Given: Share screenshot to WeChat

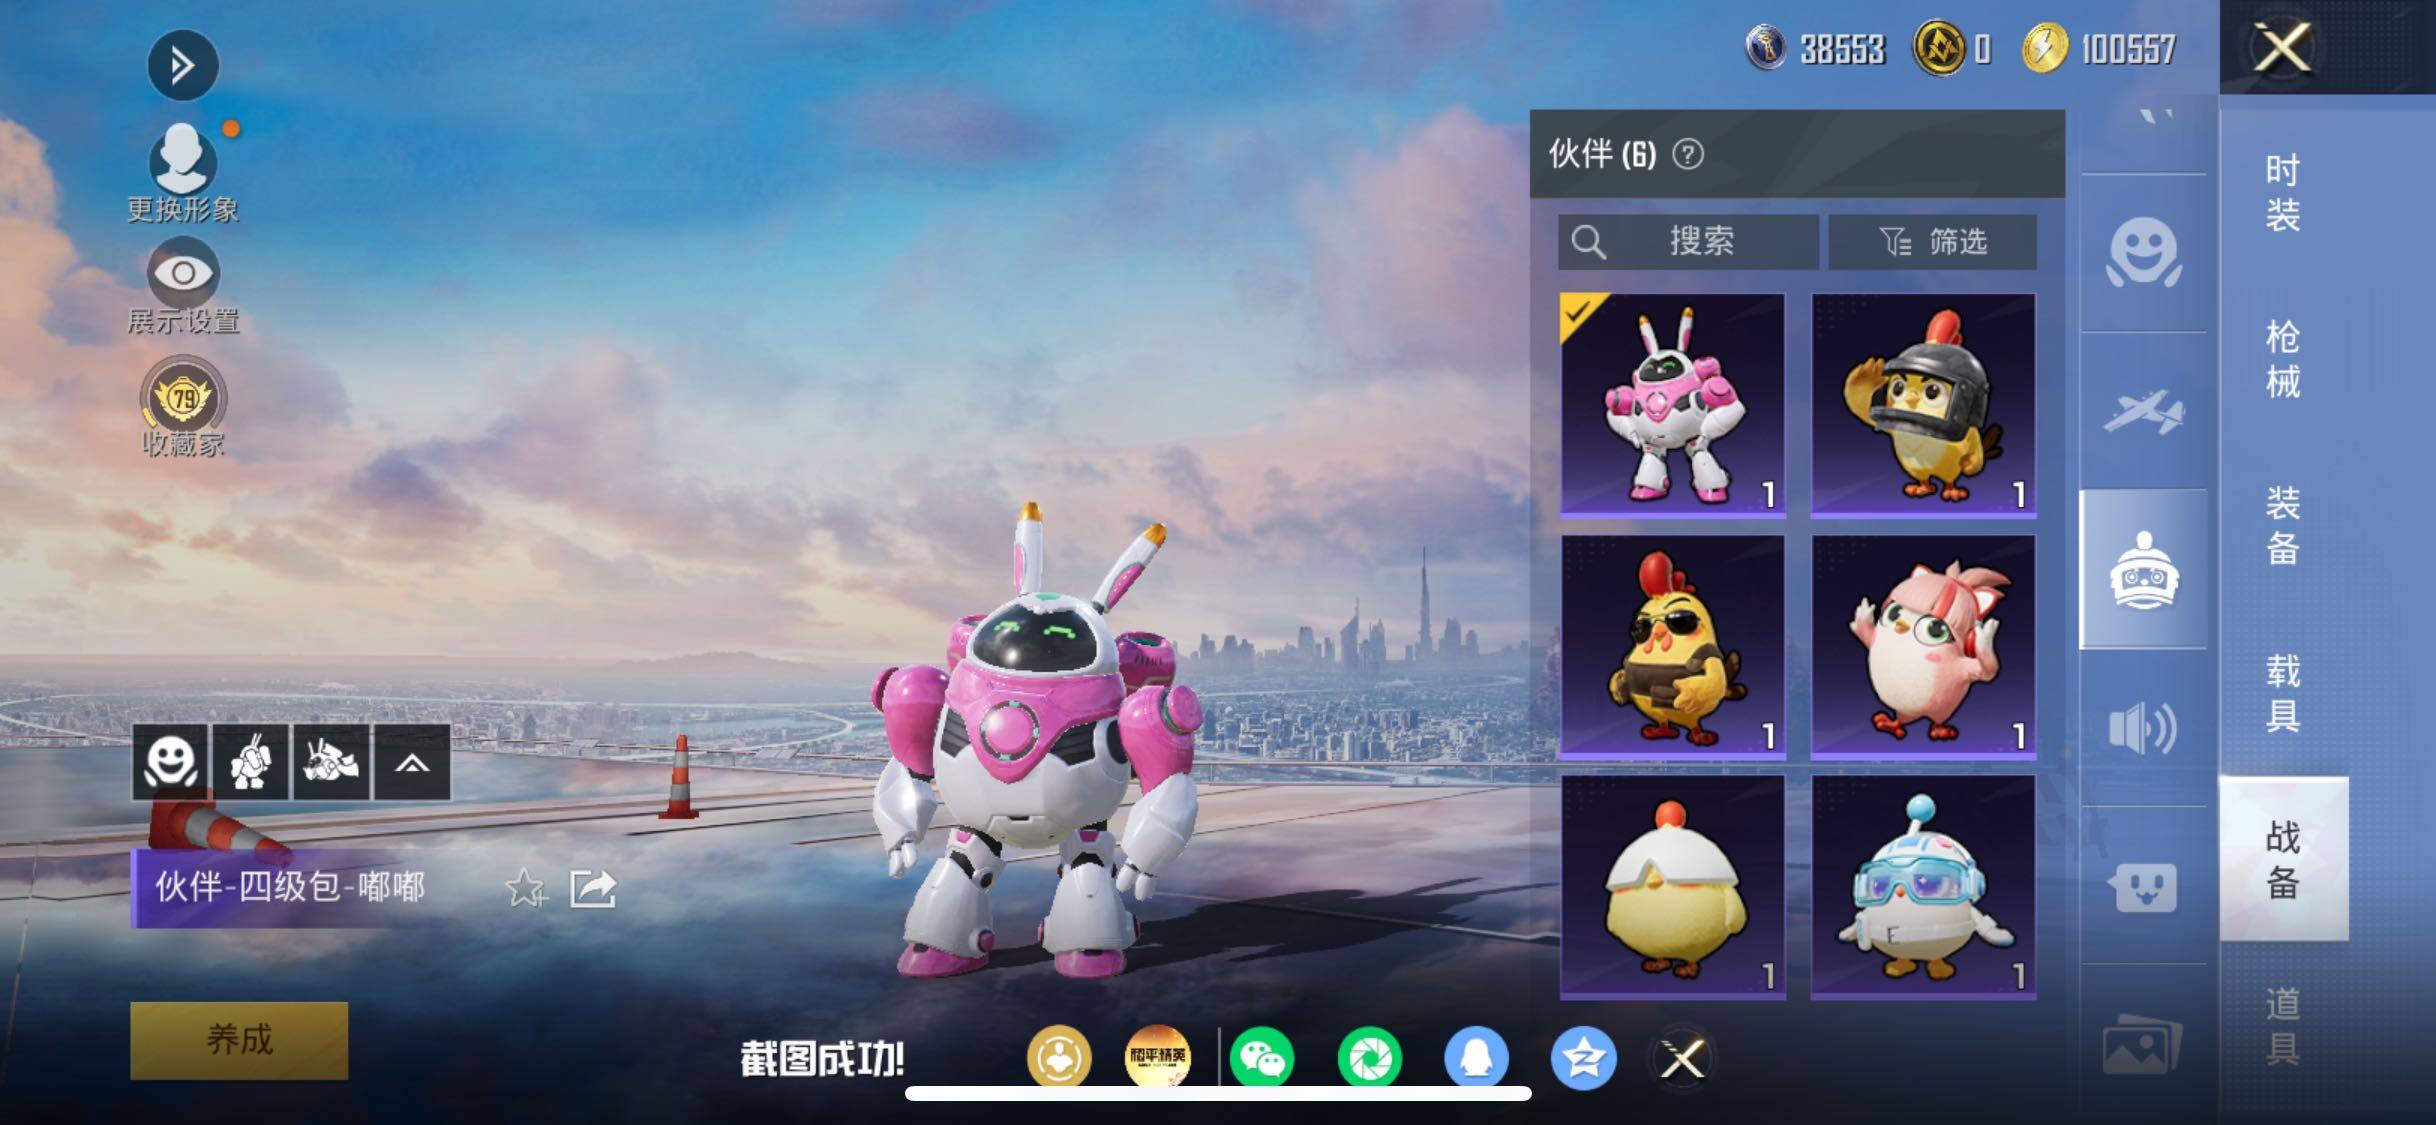Looking at the screenshot, I should click(x=1262, y=1058).
